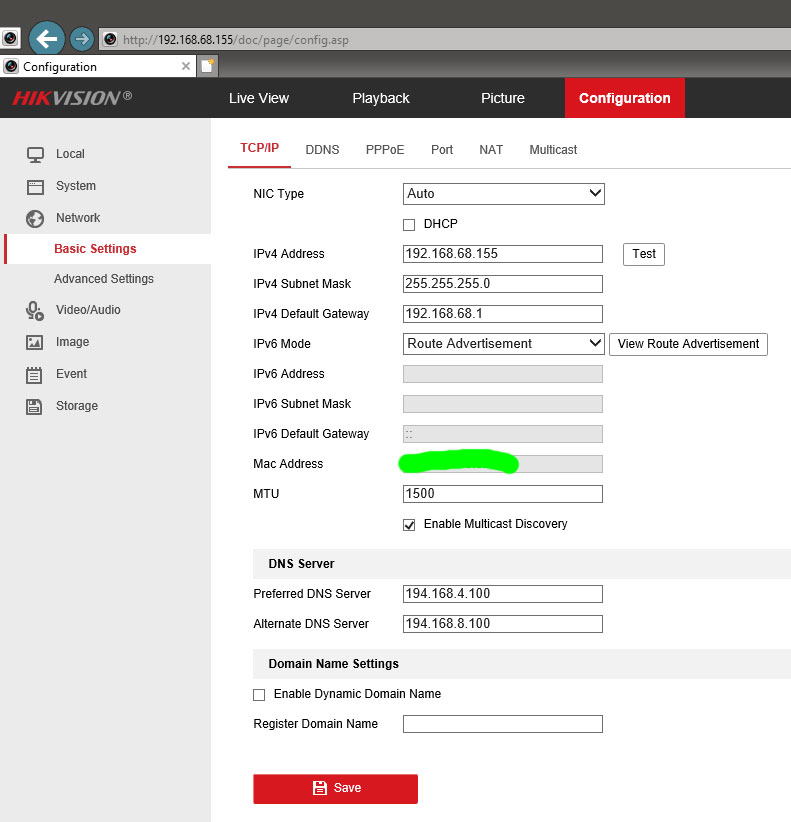Click the site favicon in the address bar

(x=110, y=39)
